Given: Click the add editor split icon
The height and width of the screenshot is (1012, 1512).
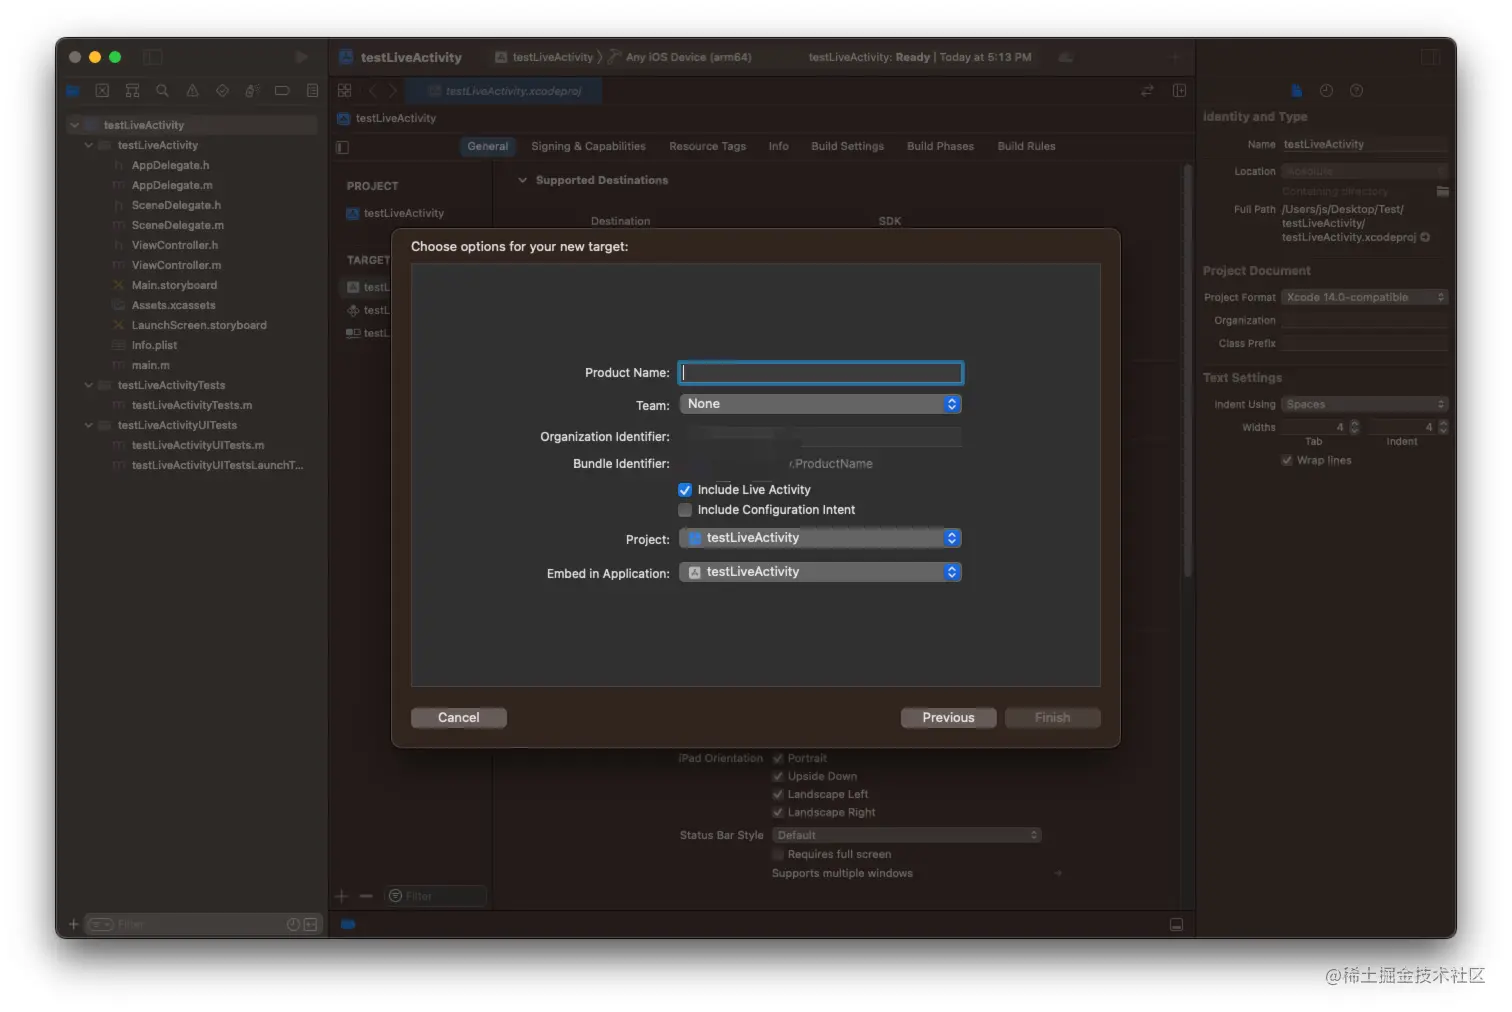Looking at the screenshot, I should click(x=1179, y=91).
